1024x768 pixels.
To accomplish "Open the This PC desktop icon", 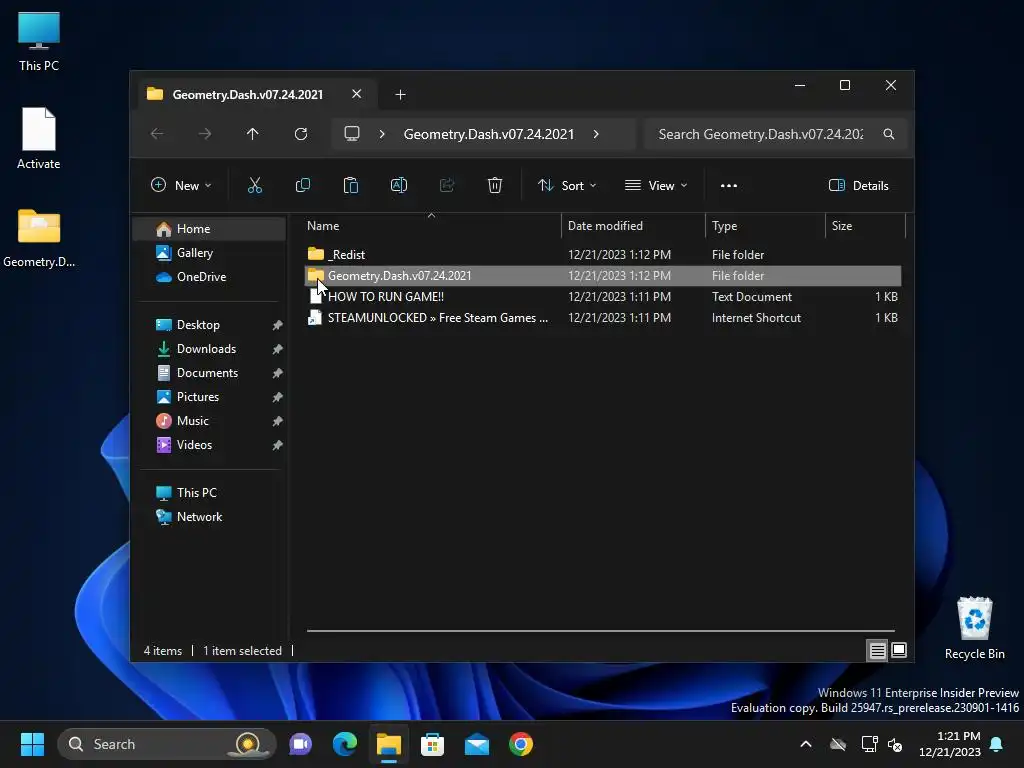I will coord(39,41).
